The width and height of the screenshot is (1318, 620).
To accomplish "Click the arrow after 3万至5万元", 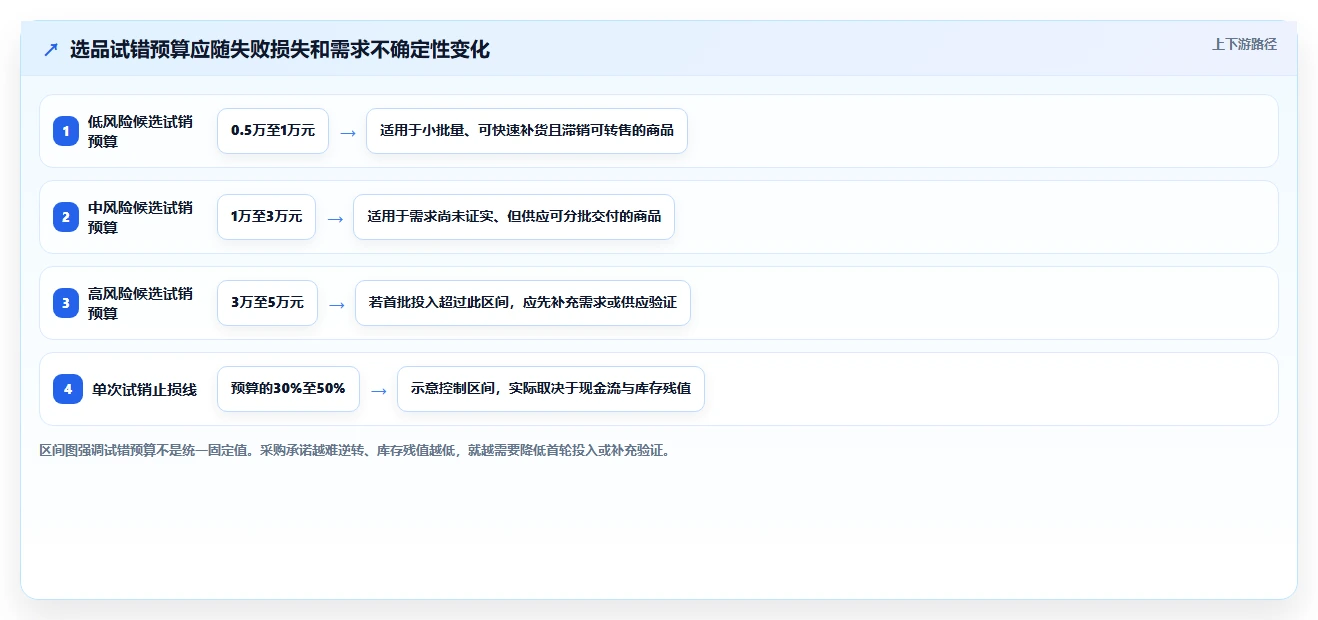I will coord(336,304).
